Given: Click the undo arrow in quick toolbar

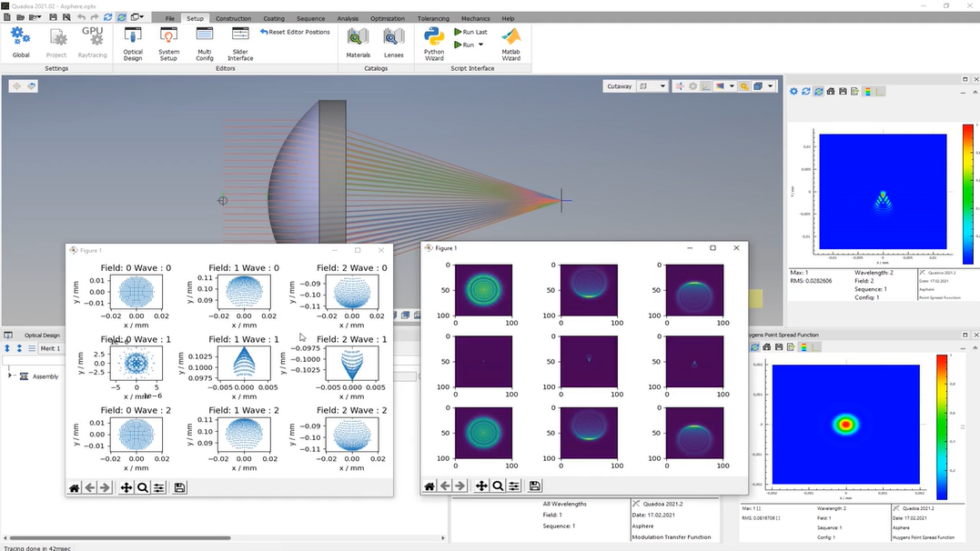Looking at the screenshot, I should (x=81, y=17).
